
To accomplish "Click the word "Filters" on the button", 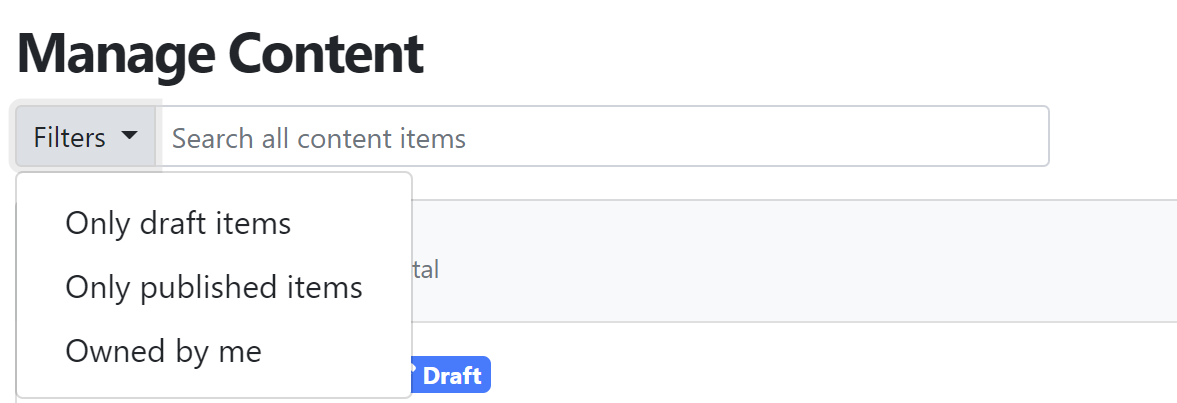I will point(70,137).
